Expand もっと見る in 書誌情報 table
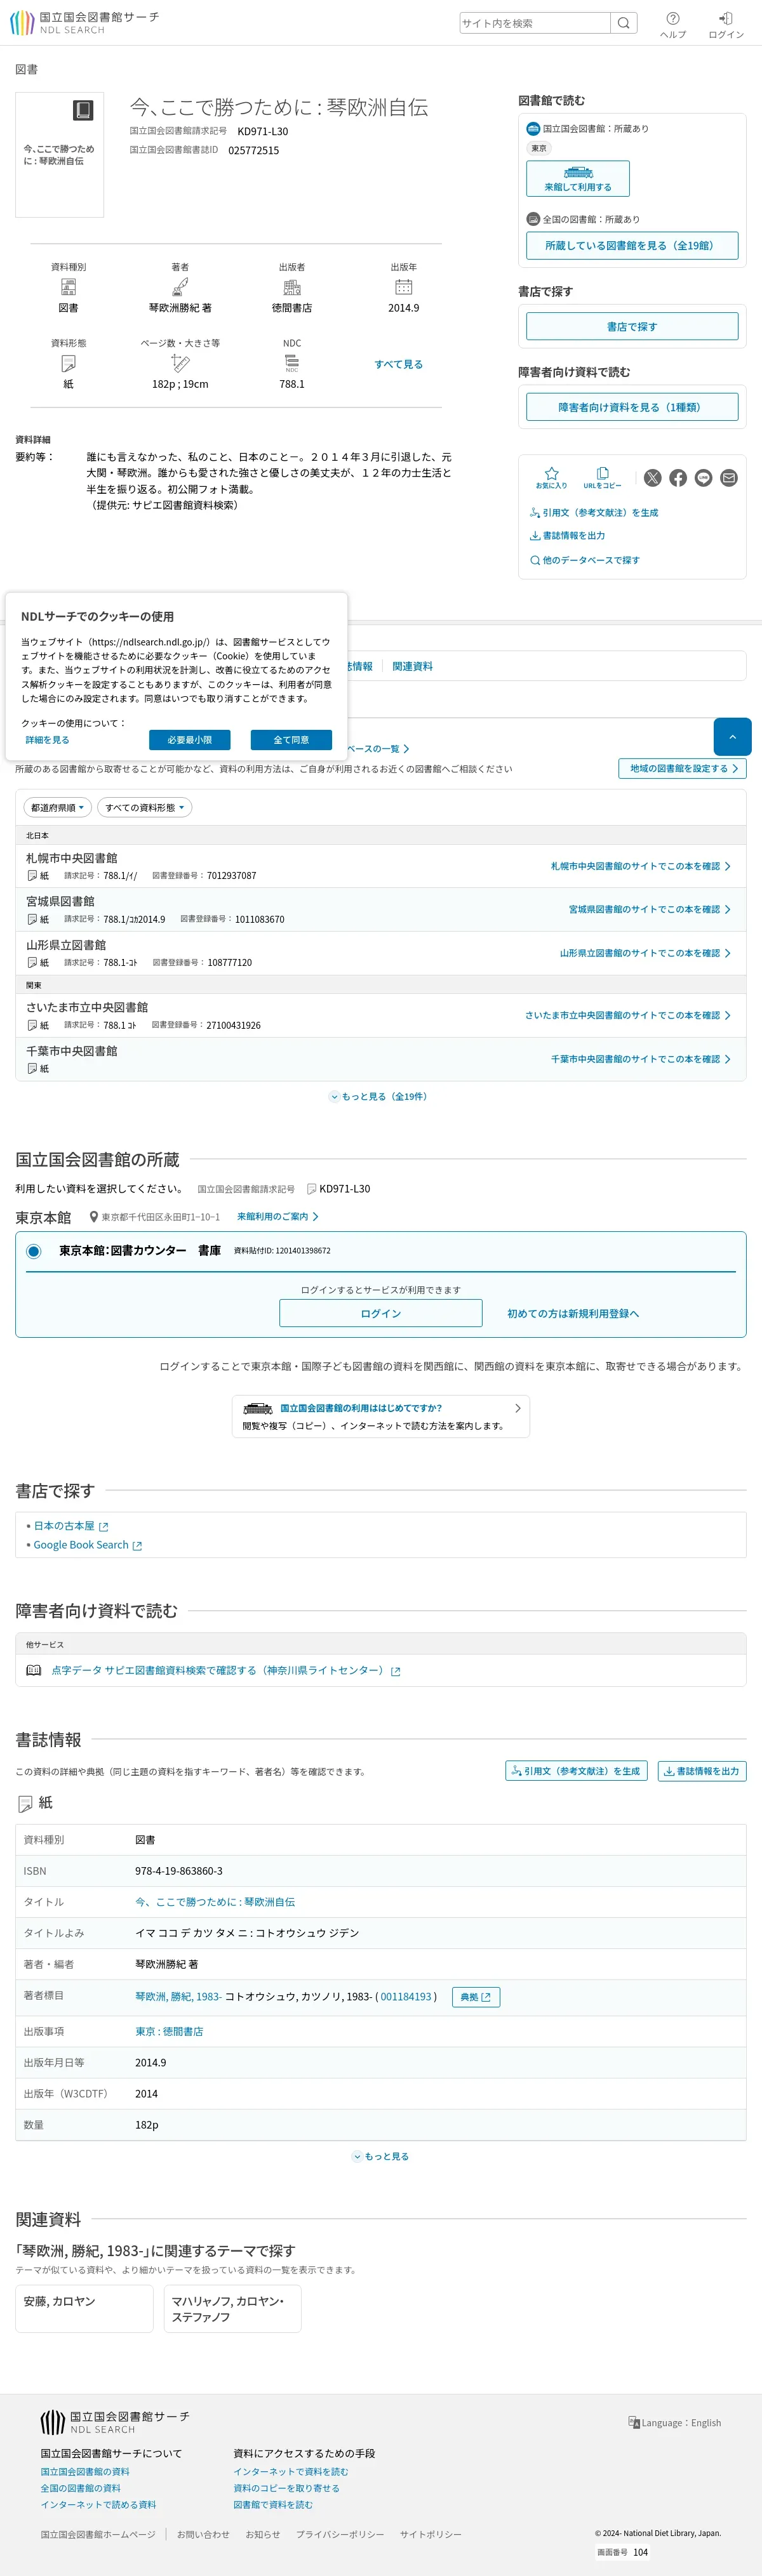The width and height of the screenshot is (762, 2576). point(381,2156)
